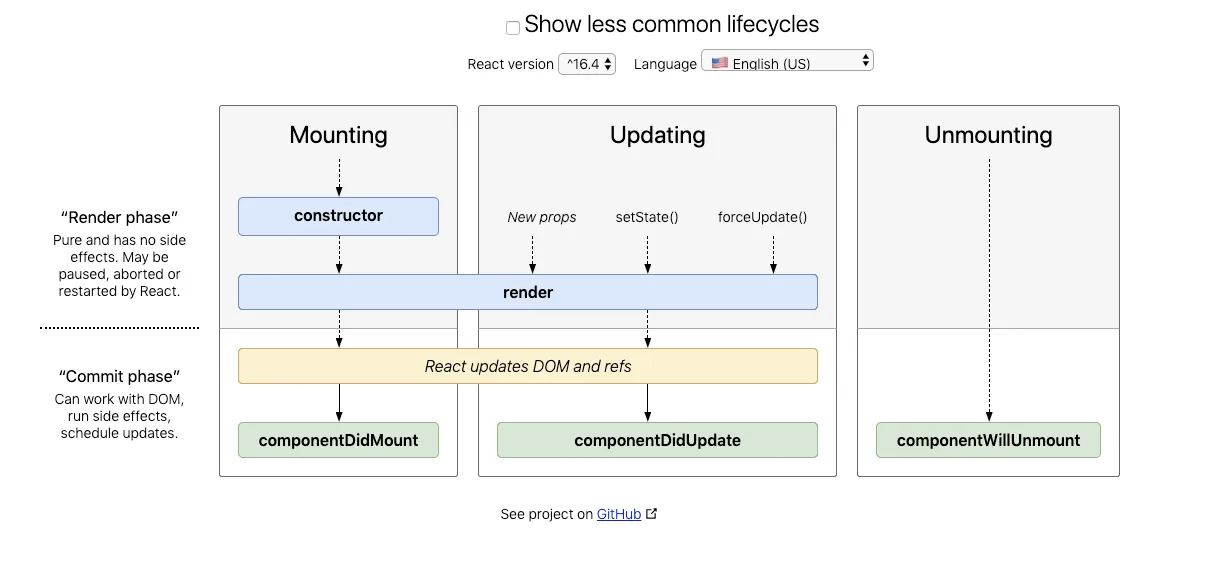Select the "Commit phase" label

coord(119,377)
